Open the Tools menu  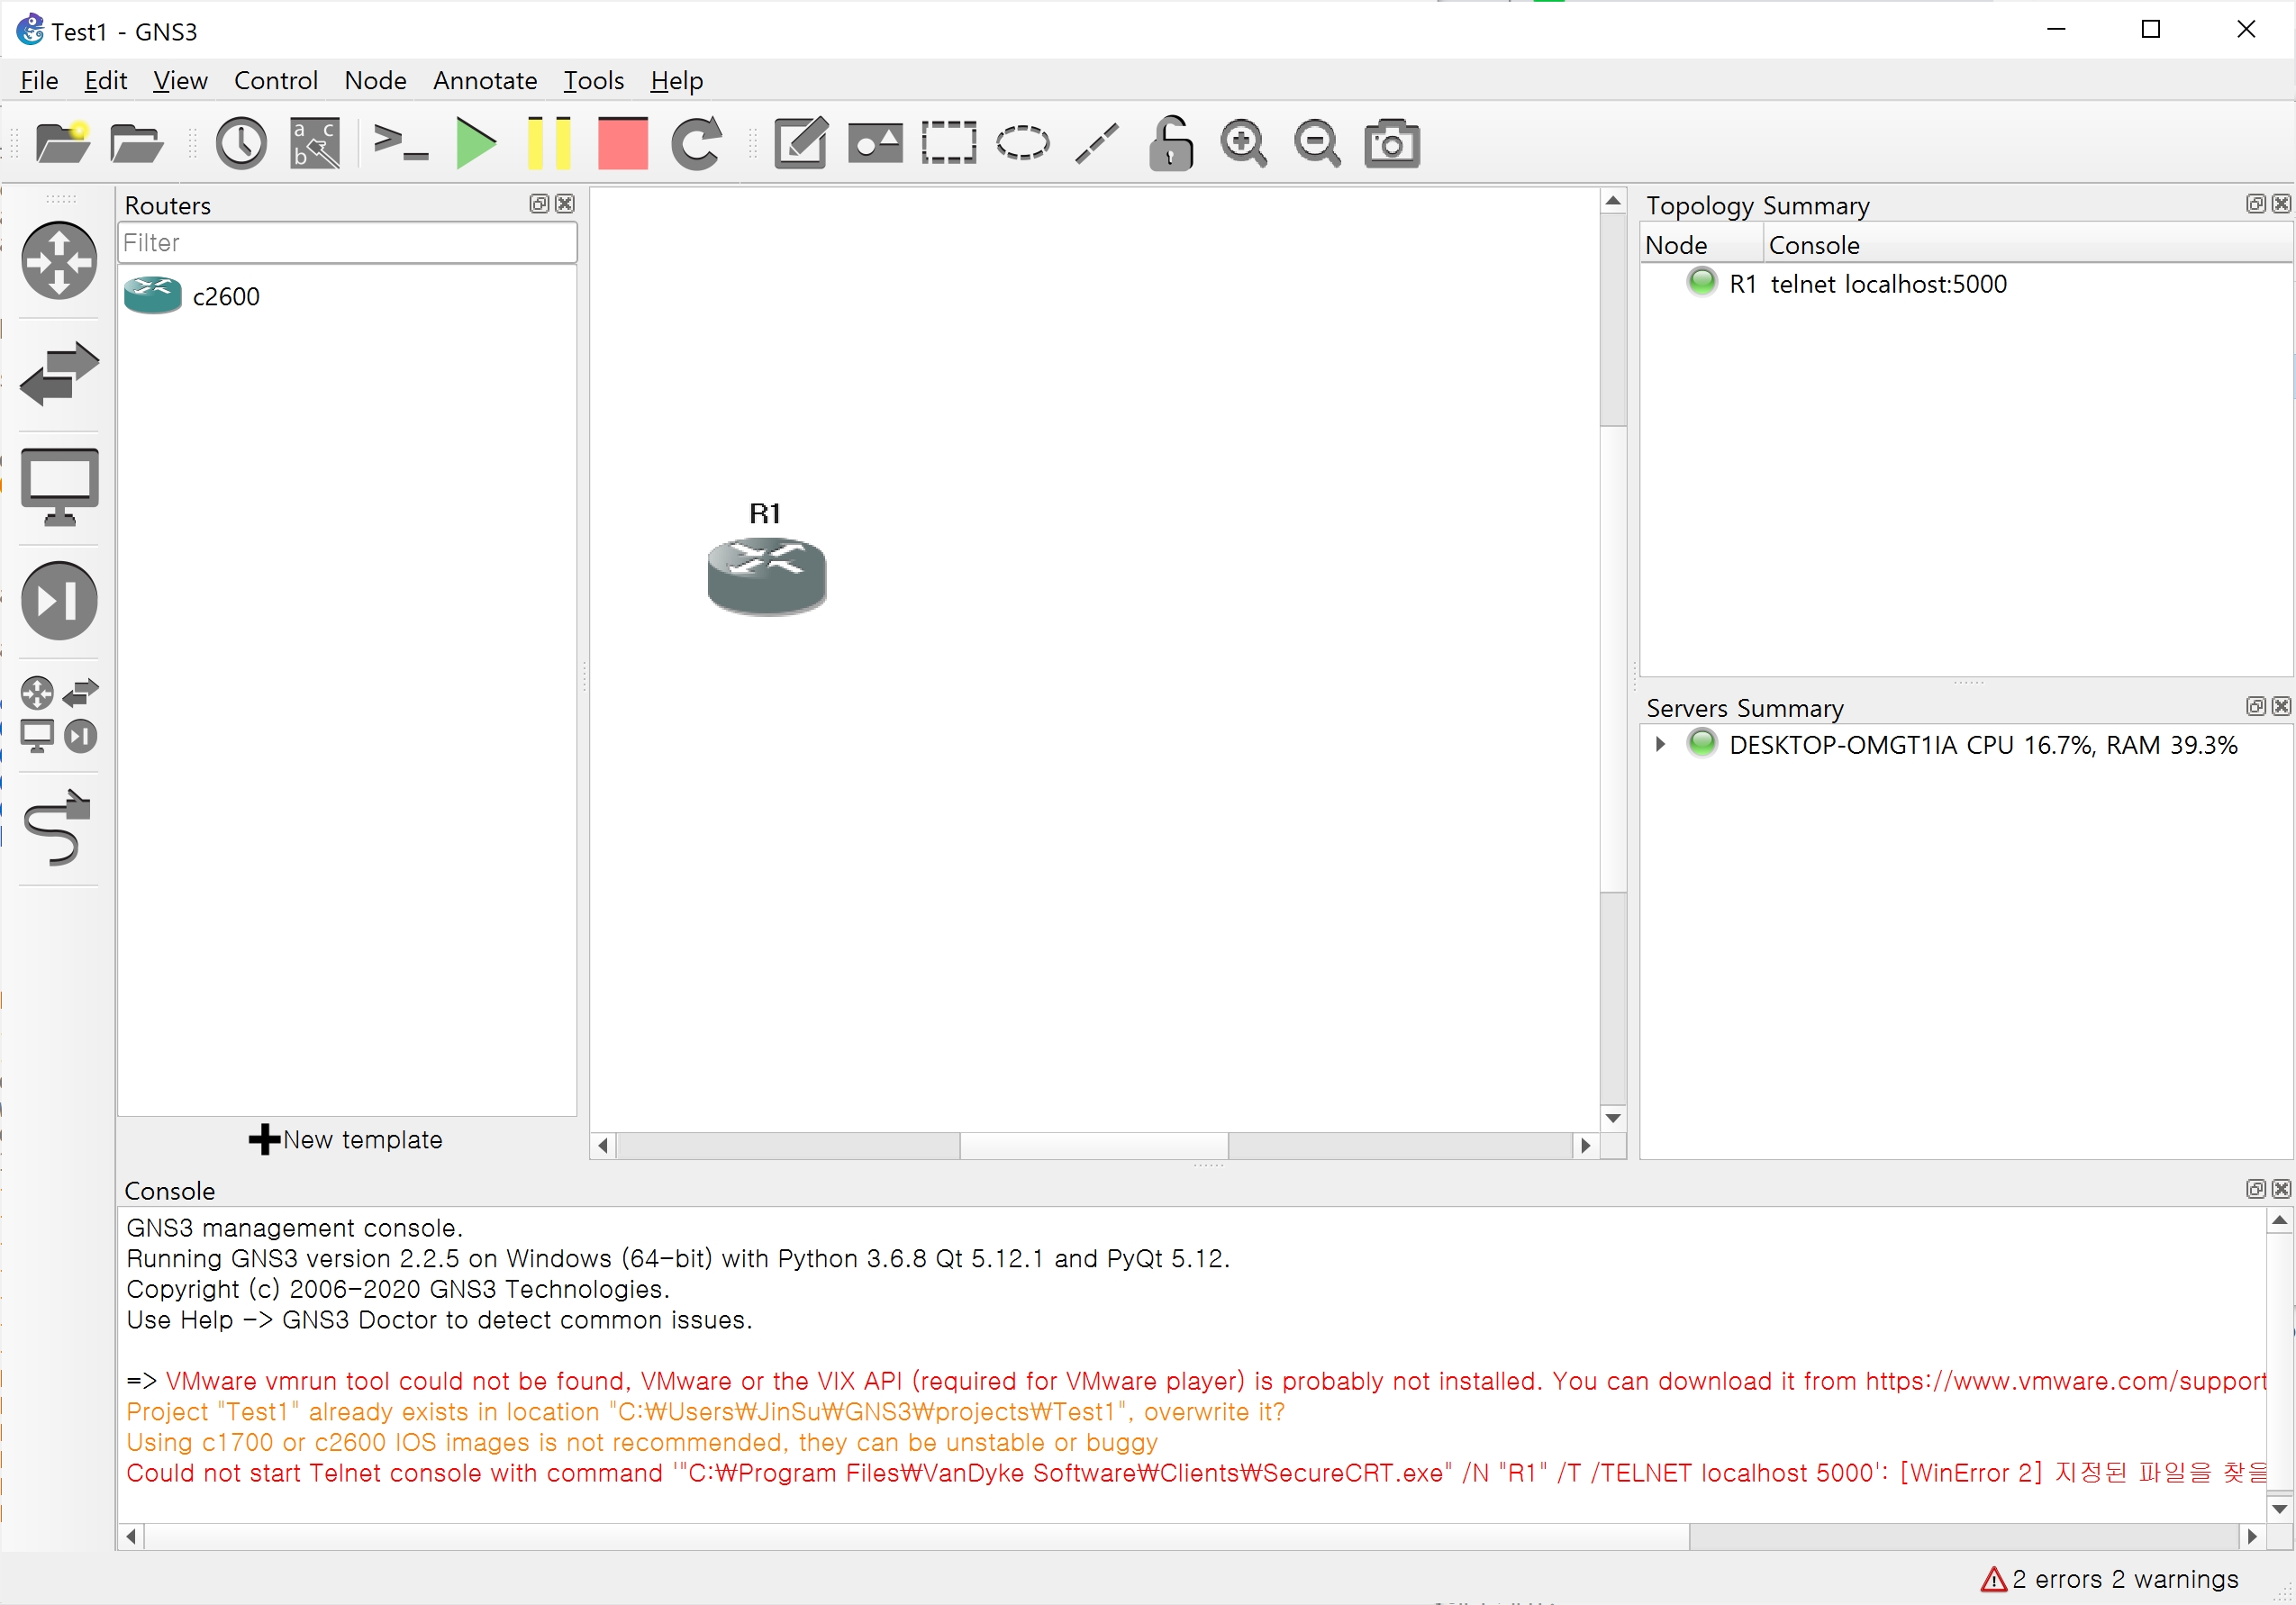tap(593, 80)
